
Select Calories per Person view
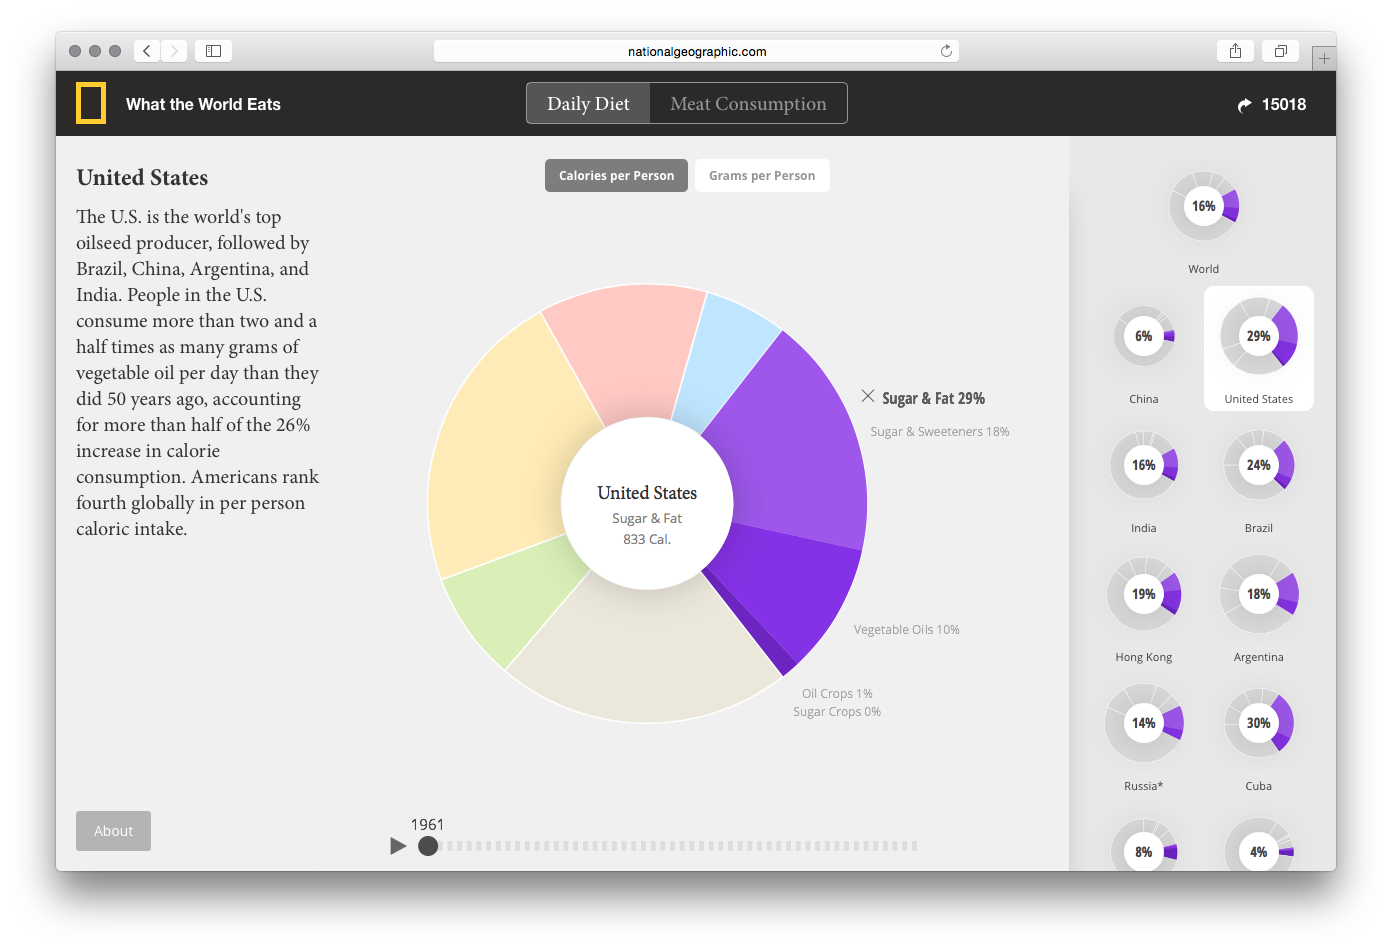coord(616,176)
